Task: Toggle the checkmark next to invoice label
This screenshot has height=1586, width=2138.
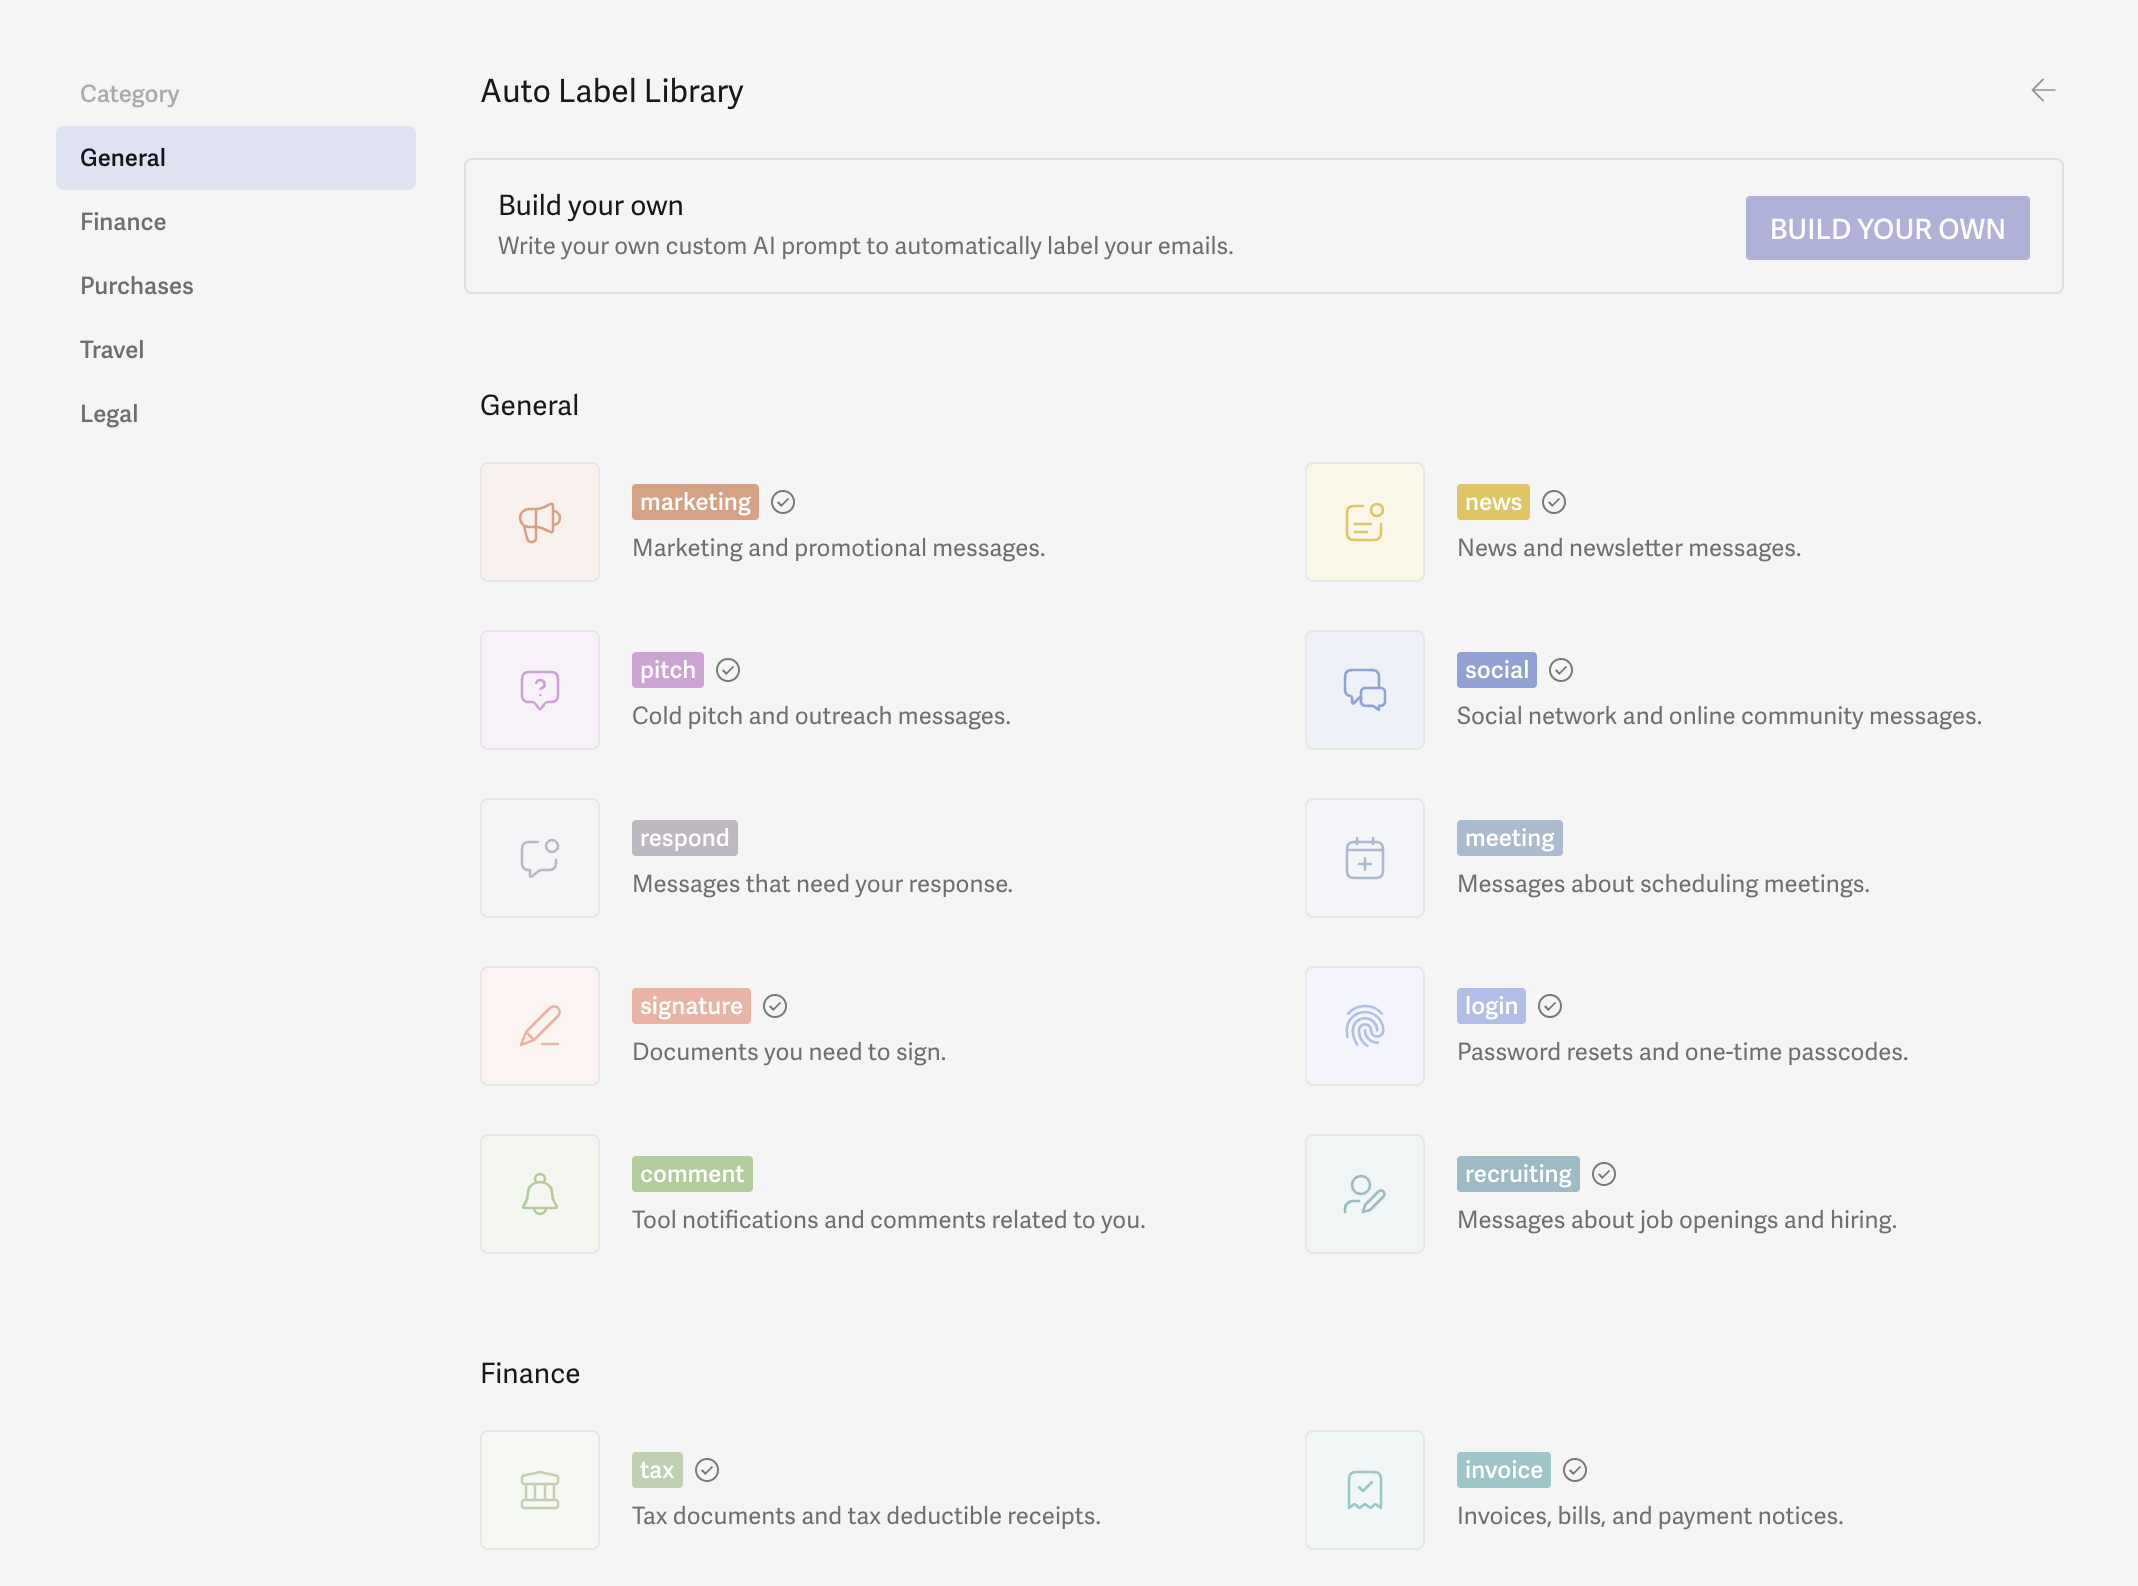Action: tap(1575, 1470)
